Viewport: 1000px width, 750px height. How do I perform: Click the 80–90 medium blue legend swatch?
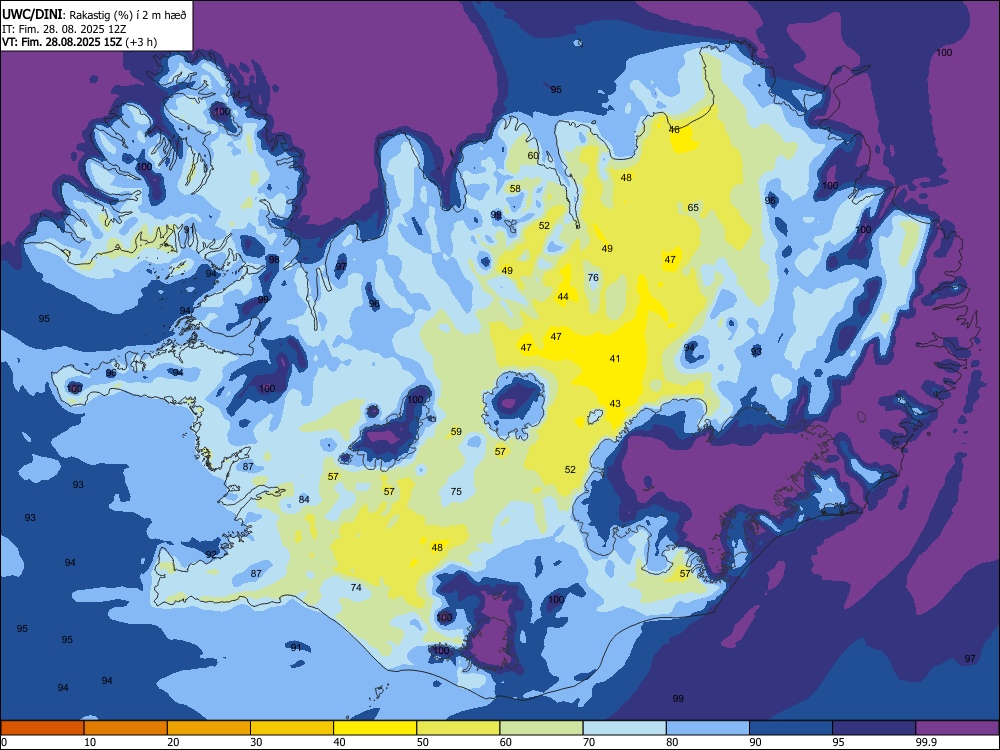708,728
